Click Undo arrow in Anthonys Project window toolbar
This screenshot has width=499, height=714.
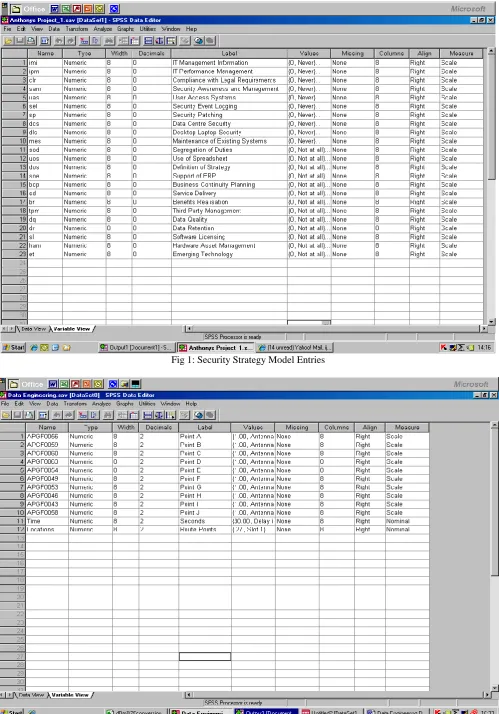click(x=59, y=41)
